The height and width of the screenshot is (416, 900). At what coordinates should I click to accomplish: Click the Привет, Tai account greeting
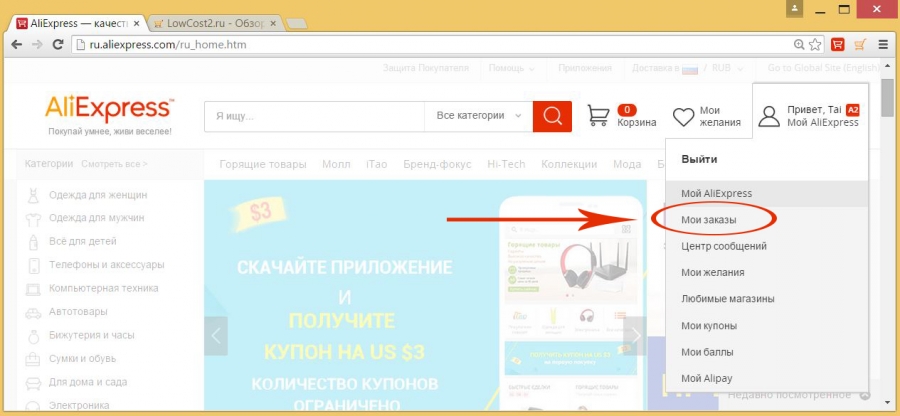coord(814,110)
